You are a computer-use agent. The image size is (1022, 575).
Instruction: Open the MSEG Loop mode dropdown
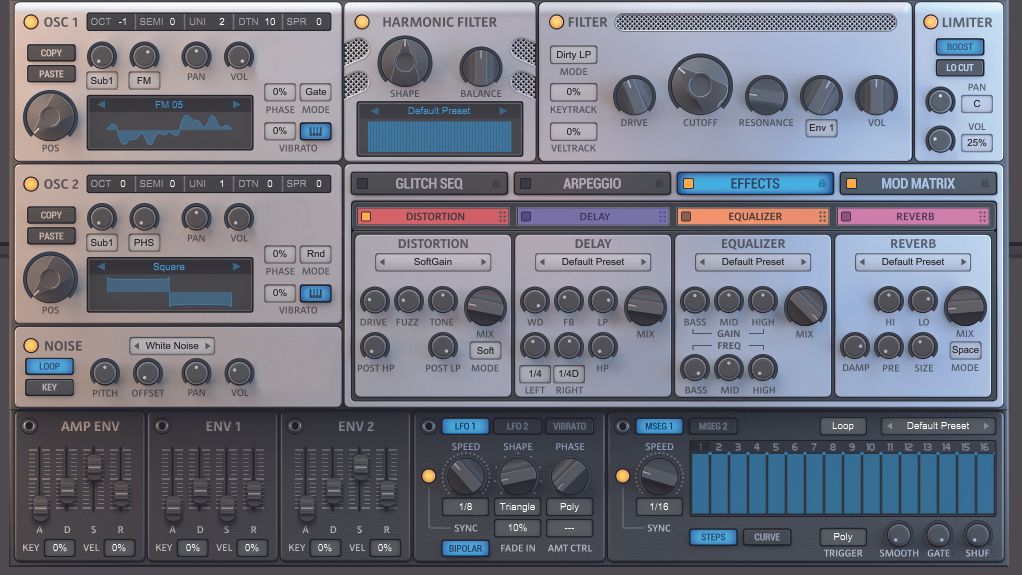[x=843, y=426]
